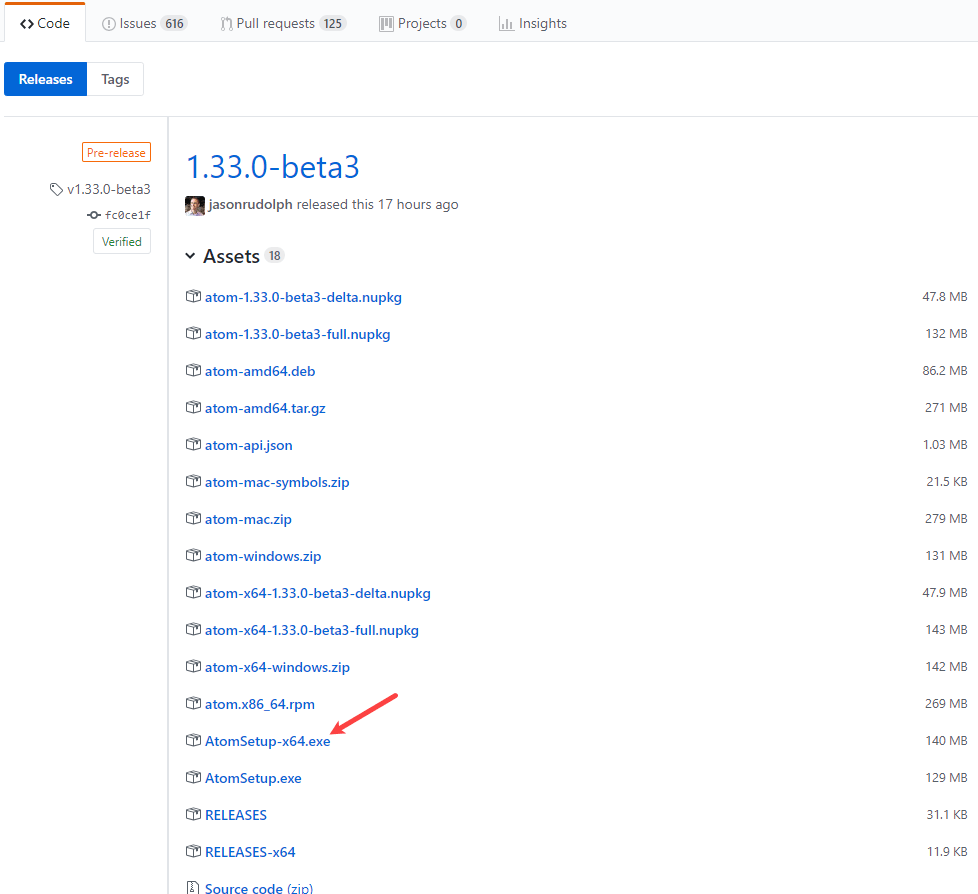Click the Pre-release label
This screenshot has width=978, height=894.
tap(116, 152)
